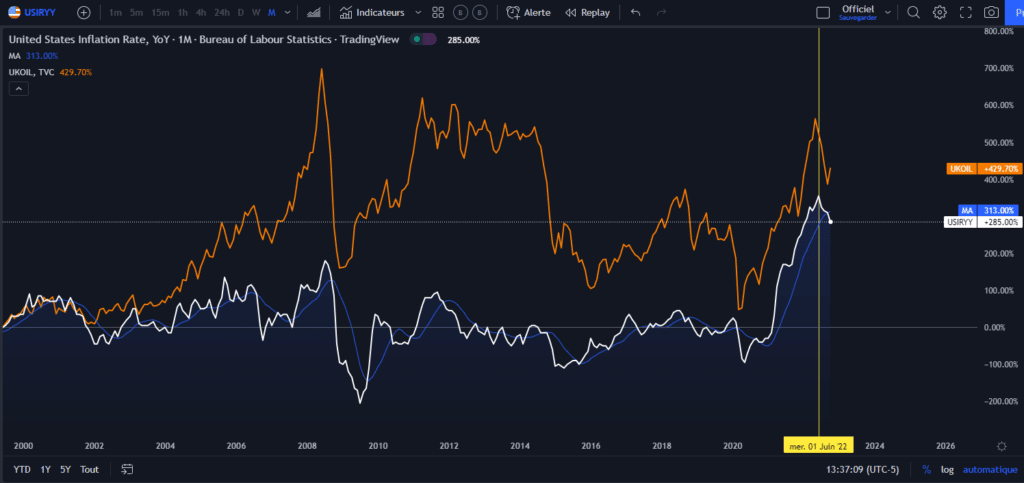Select the weekly W timeframe
The width and height of the screenshot is (1024, 483).
[256, 12]
